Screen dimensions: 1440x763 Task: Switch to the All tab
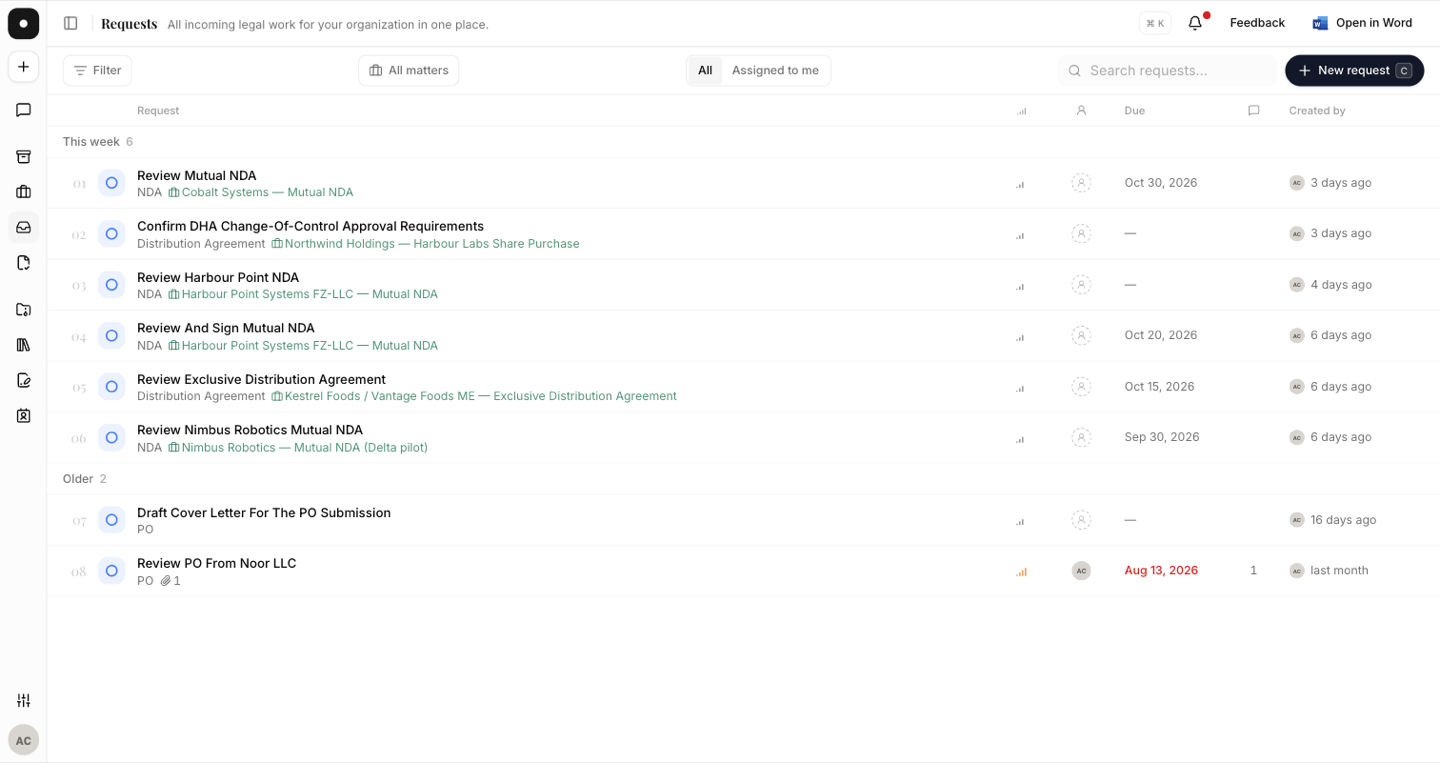pos(705,70)
